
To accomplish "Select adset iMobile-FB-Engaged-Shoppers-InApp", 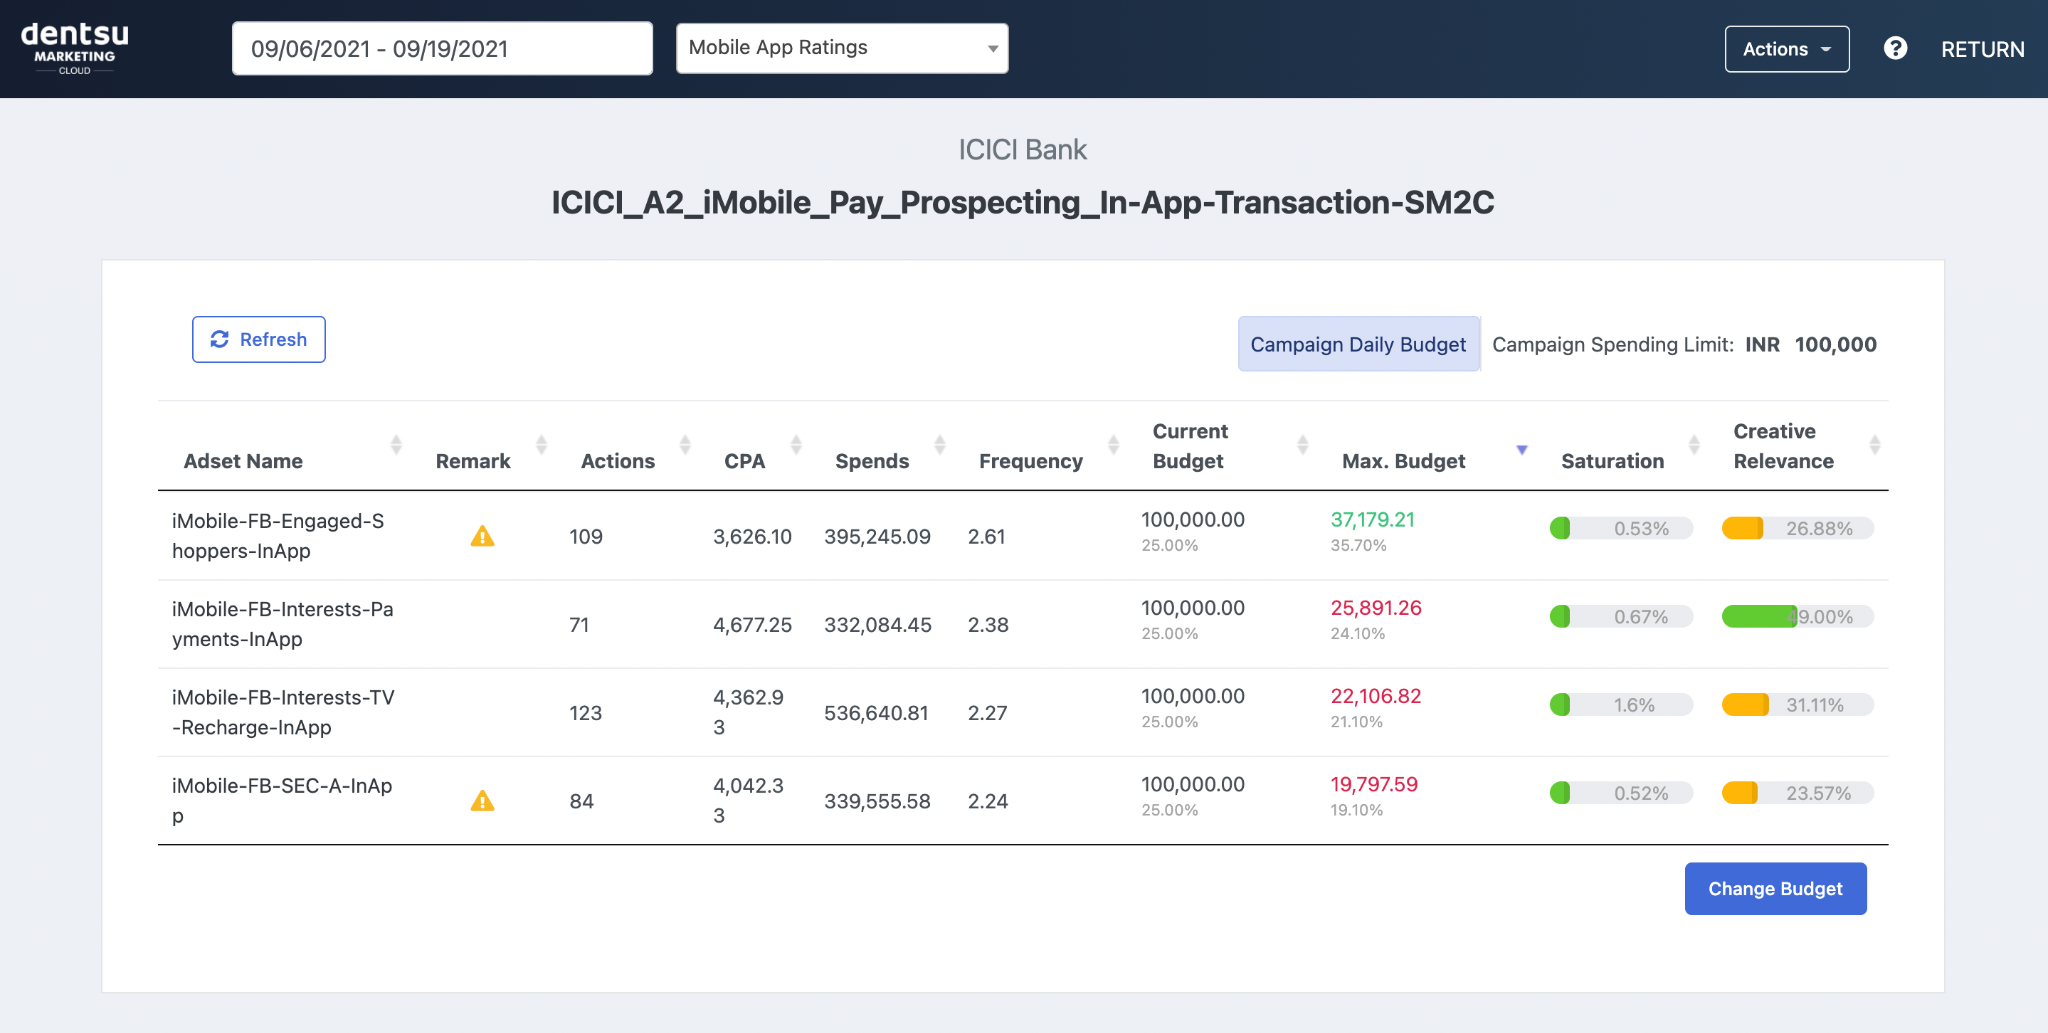I will (x=278, y=536).
